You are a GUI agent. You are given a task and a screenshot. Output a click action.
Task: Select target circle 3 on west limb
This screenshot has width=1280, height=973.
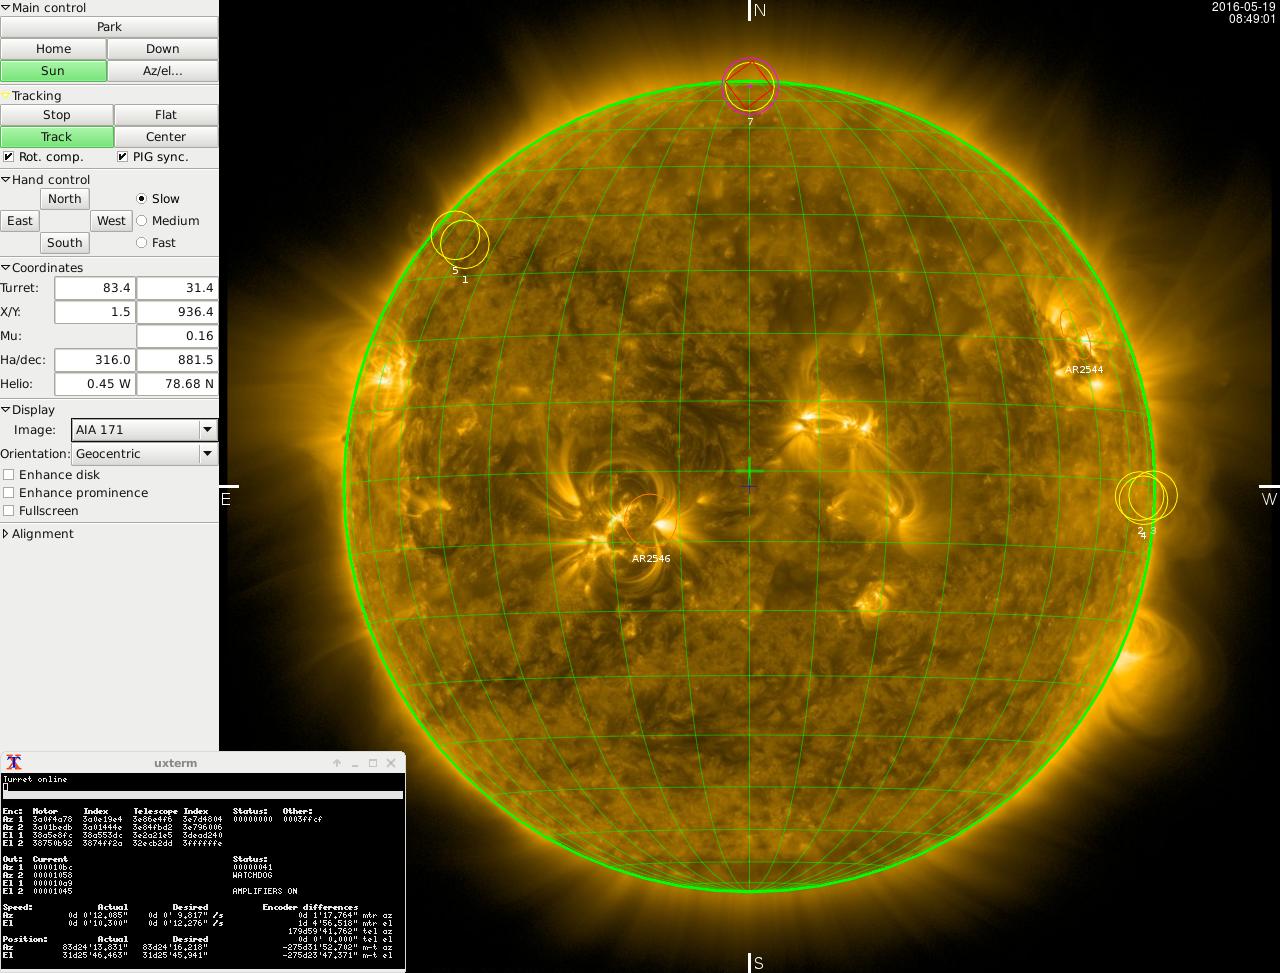1160,494
